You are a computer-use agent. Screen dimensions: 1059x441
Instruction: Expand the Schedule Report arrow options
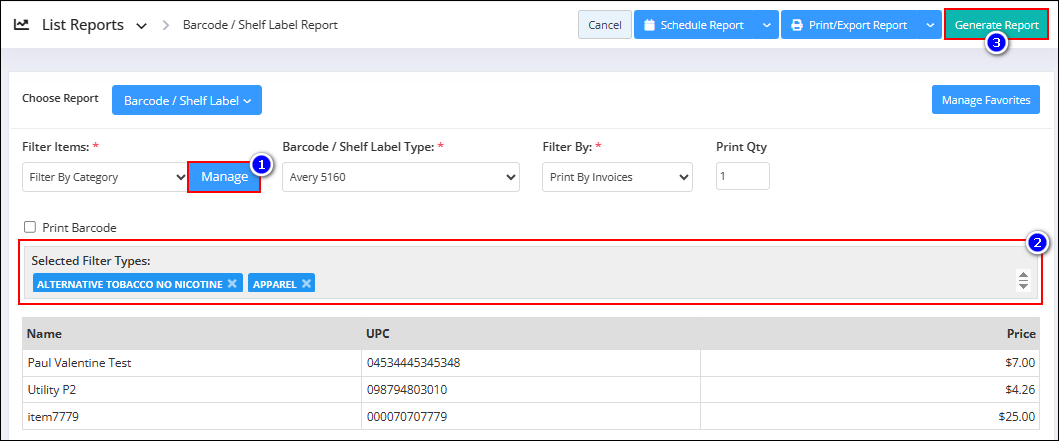pyautogui.click(x=766, y=25)
